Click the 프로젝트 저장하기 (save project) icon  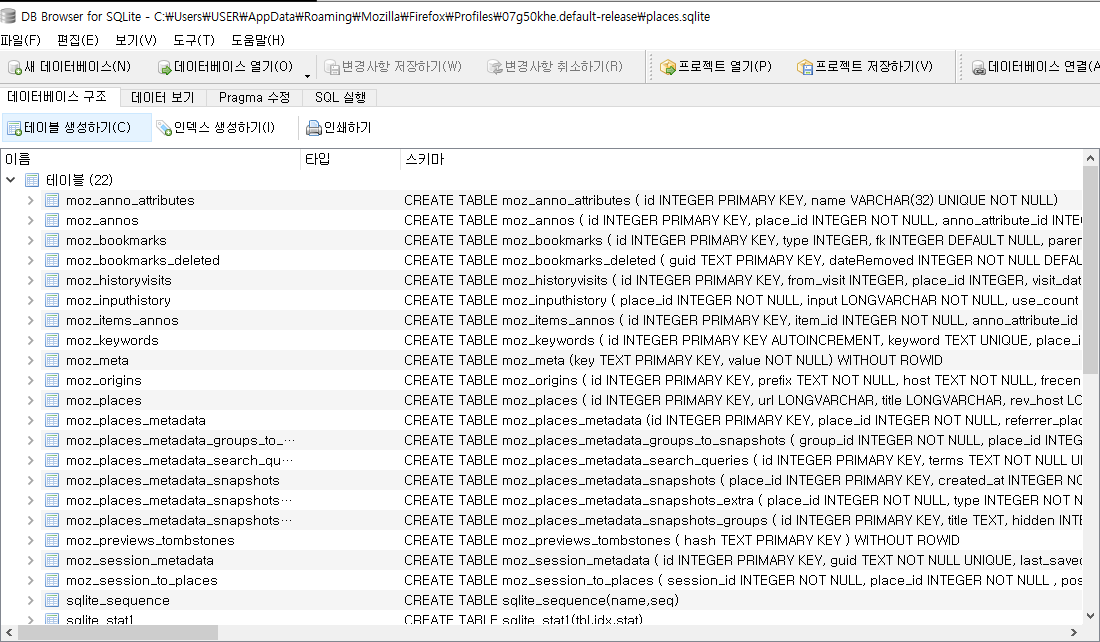click(805, 67)
